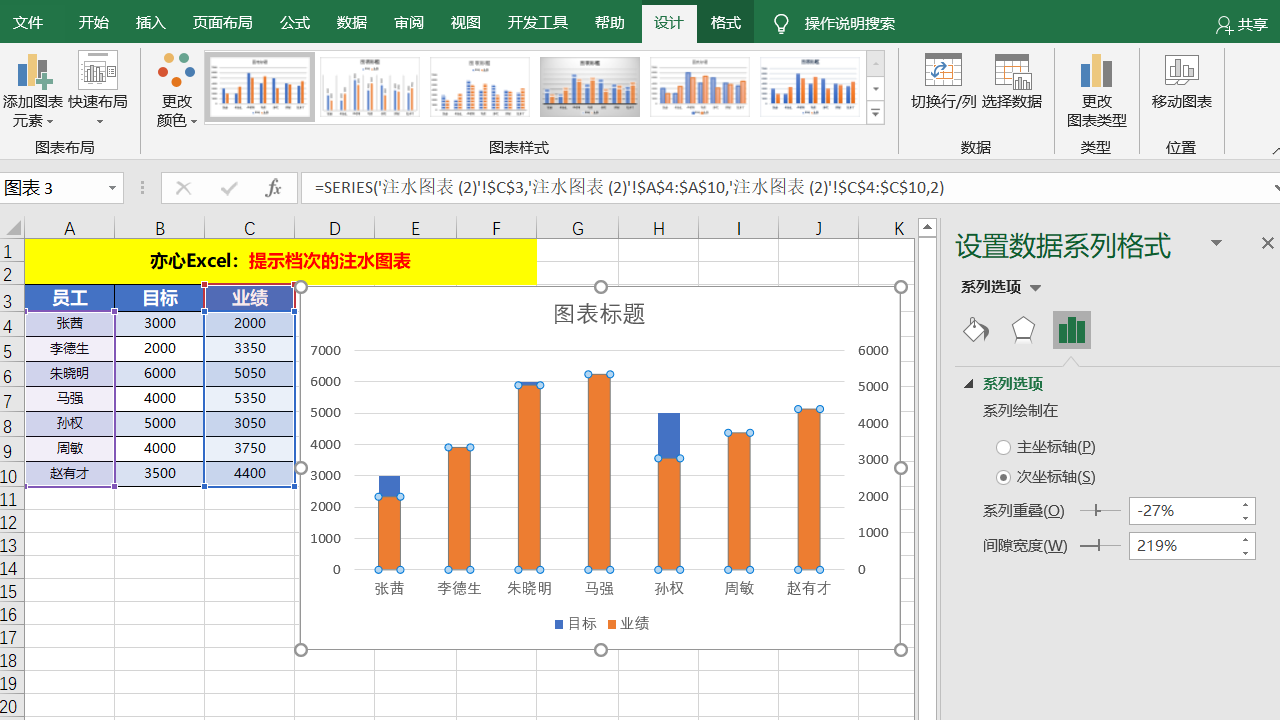The image size is (1280, 720).
Task: Switch to the 开发工具 ribbon tab
Action: (x=538, y=23)
